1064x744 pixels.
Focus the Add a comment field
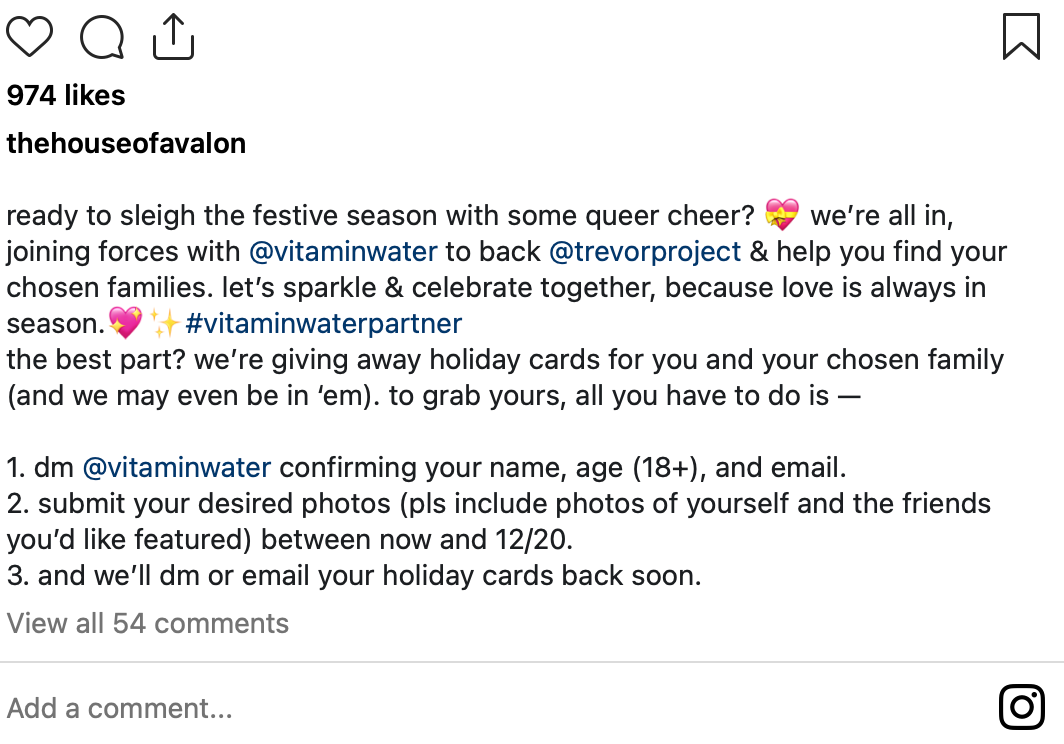coord(495,707)
